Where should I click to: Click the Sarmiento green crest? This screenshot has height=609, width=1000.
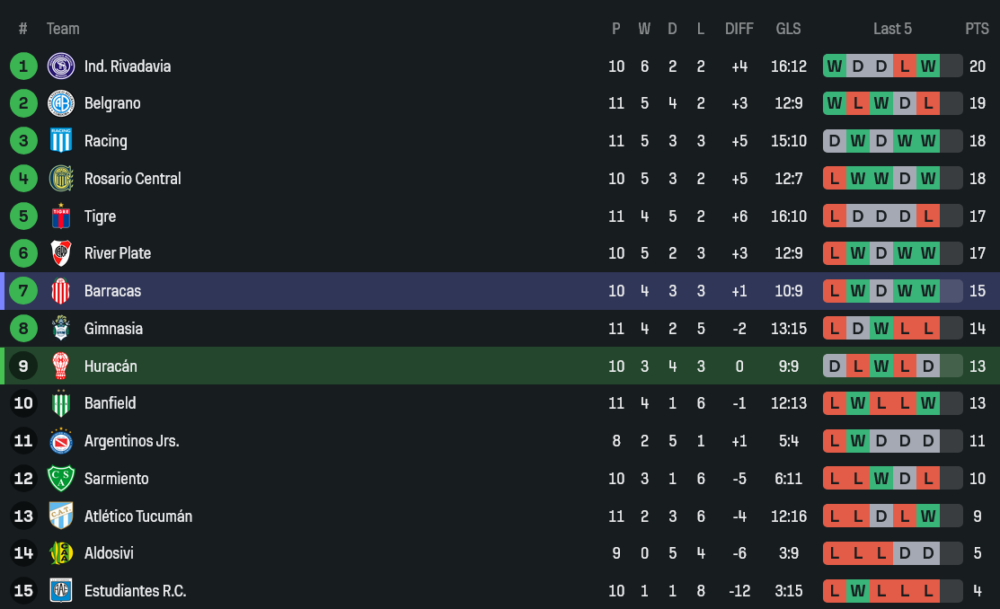click(x=61, y=478)
